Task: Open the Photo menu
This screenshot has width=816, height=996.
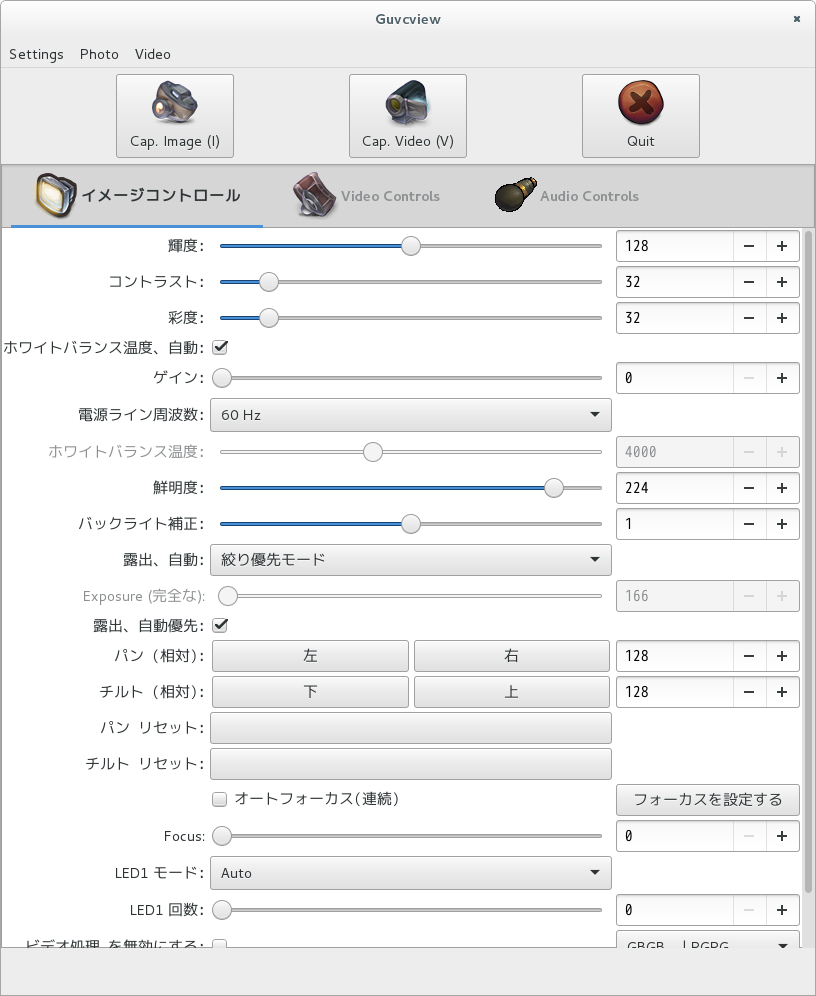Action: pyautogui.click(x=99, y=54)
